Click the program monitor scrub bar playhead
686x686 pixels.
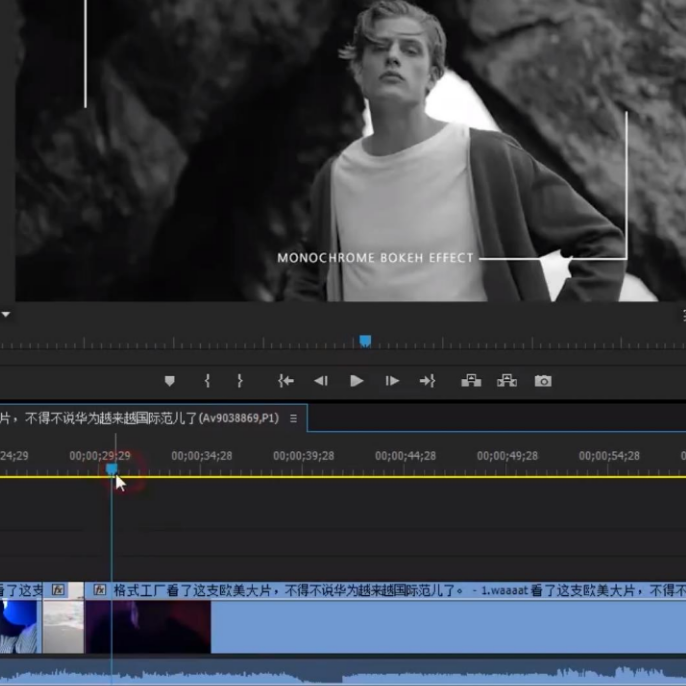pyautogui.click(x=365, y=341)
